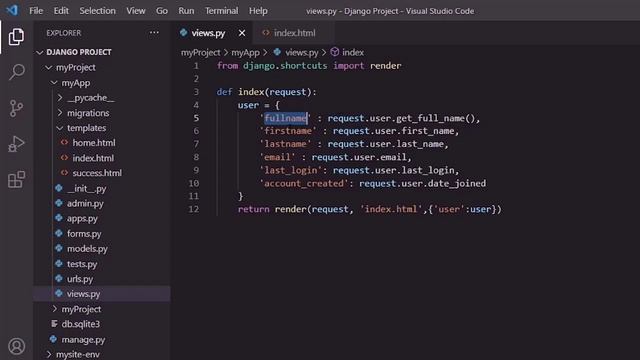Click myProject in the breadcrumb
The width and height of the screenshot is (640, 360).
[200, 52]
